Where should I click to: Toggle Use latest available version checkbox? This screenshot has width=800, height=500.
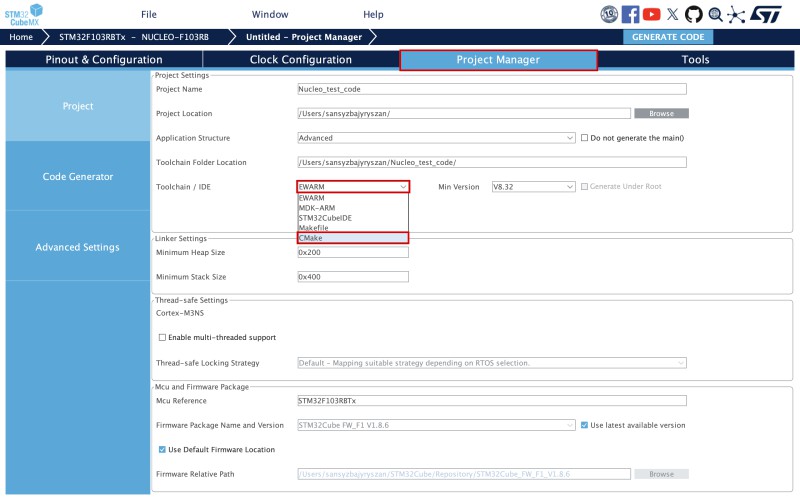tap(584, 425)
